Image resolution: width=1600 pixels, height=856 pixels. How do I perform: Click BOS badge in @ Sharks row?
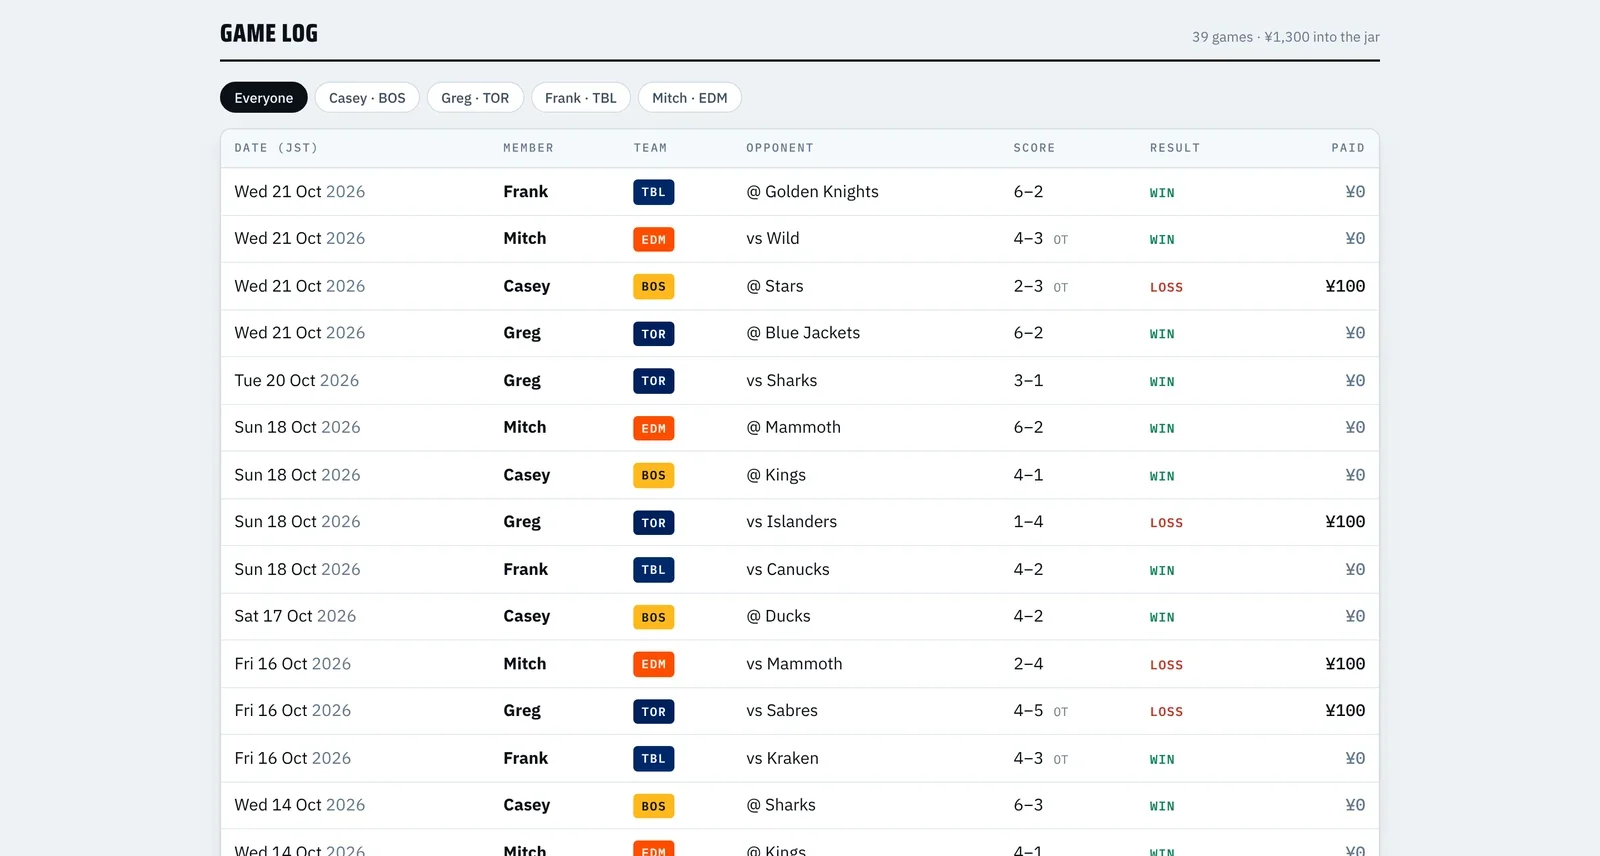point(654,806)
